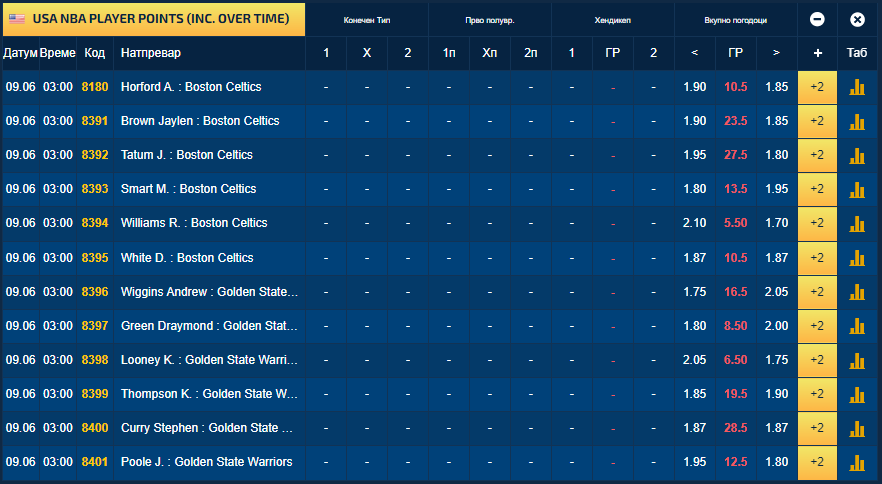Click the Датум column header
This screenshot has width=882, height=484.
(20, 53)
